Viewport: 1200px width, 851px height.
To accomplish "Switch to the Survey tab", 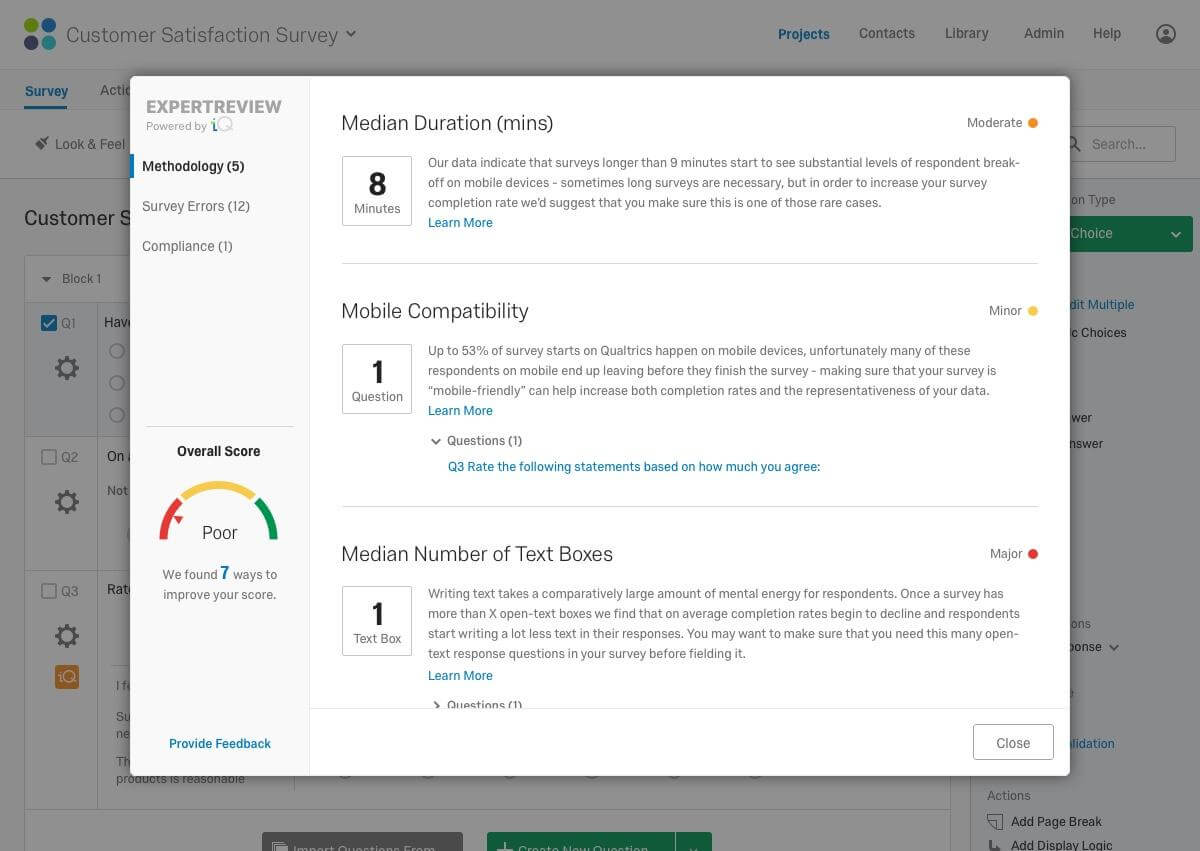I will 46,91.
